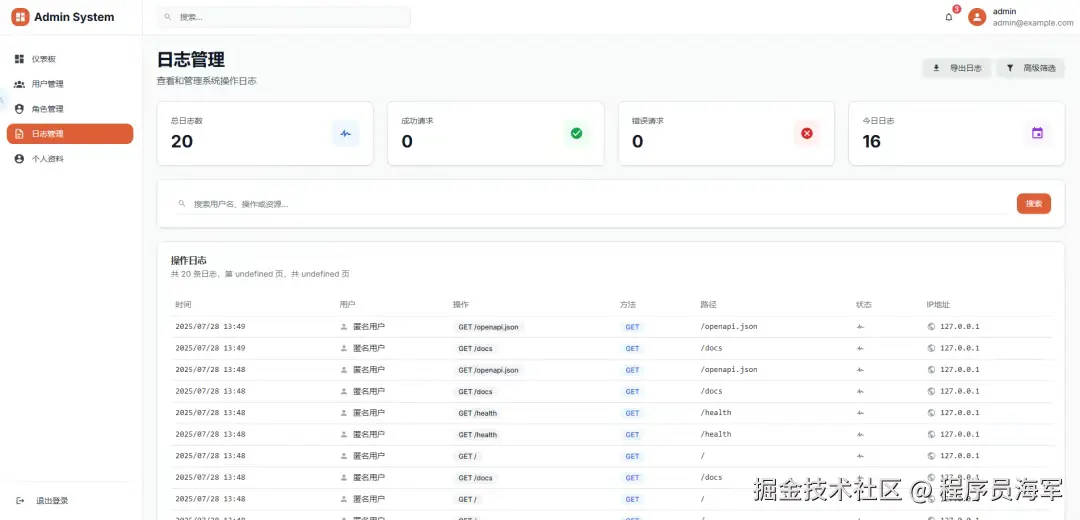Go to 个人资料 in the sidebar
This screenshot has height=520, width=1080.
click(x=70, y=158)
